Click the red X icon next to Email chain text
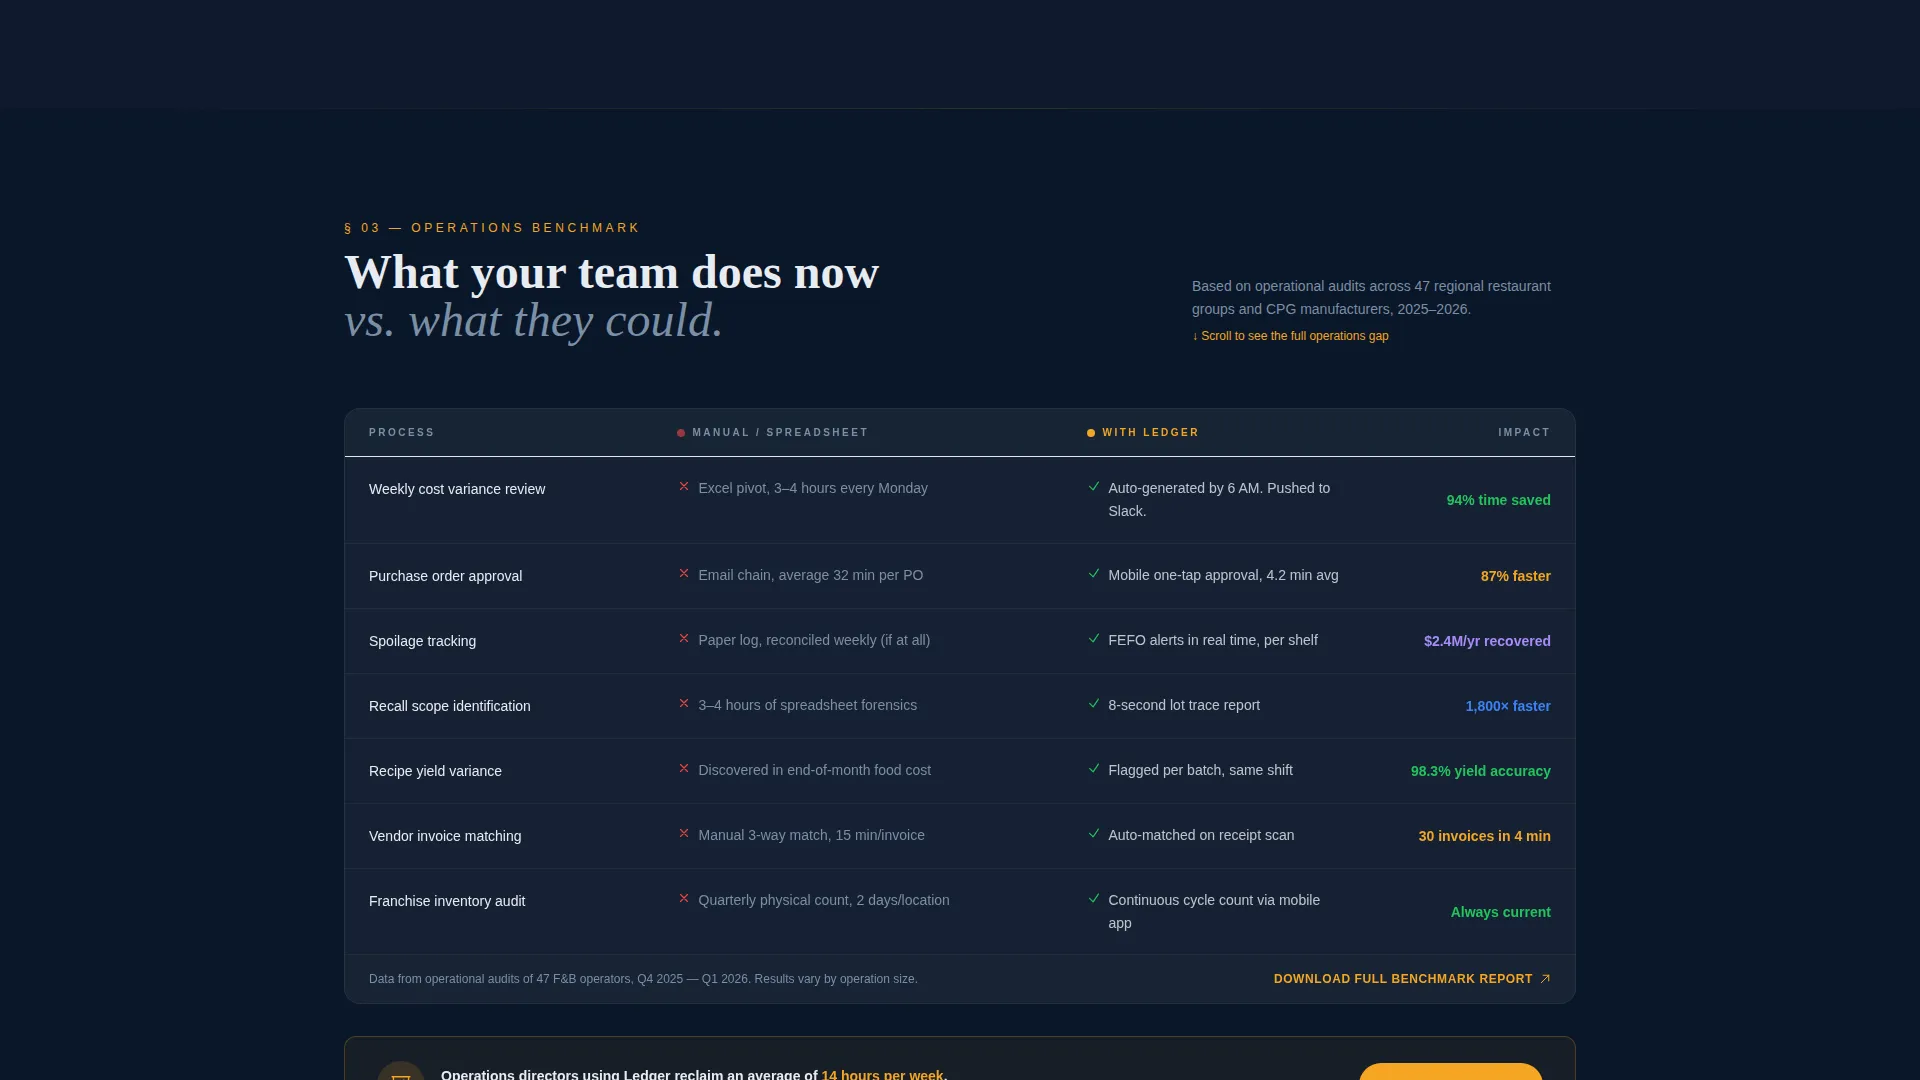The image size is (1920, 1080). coord(684,574)
